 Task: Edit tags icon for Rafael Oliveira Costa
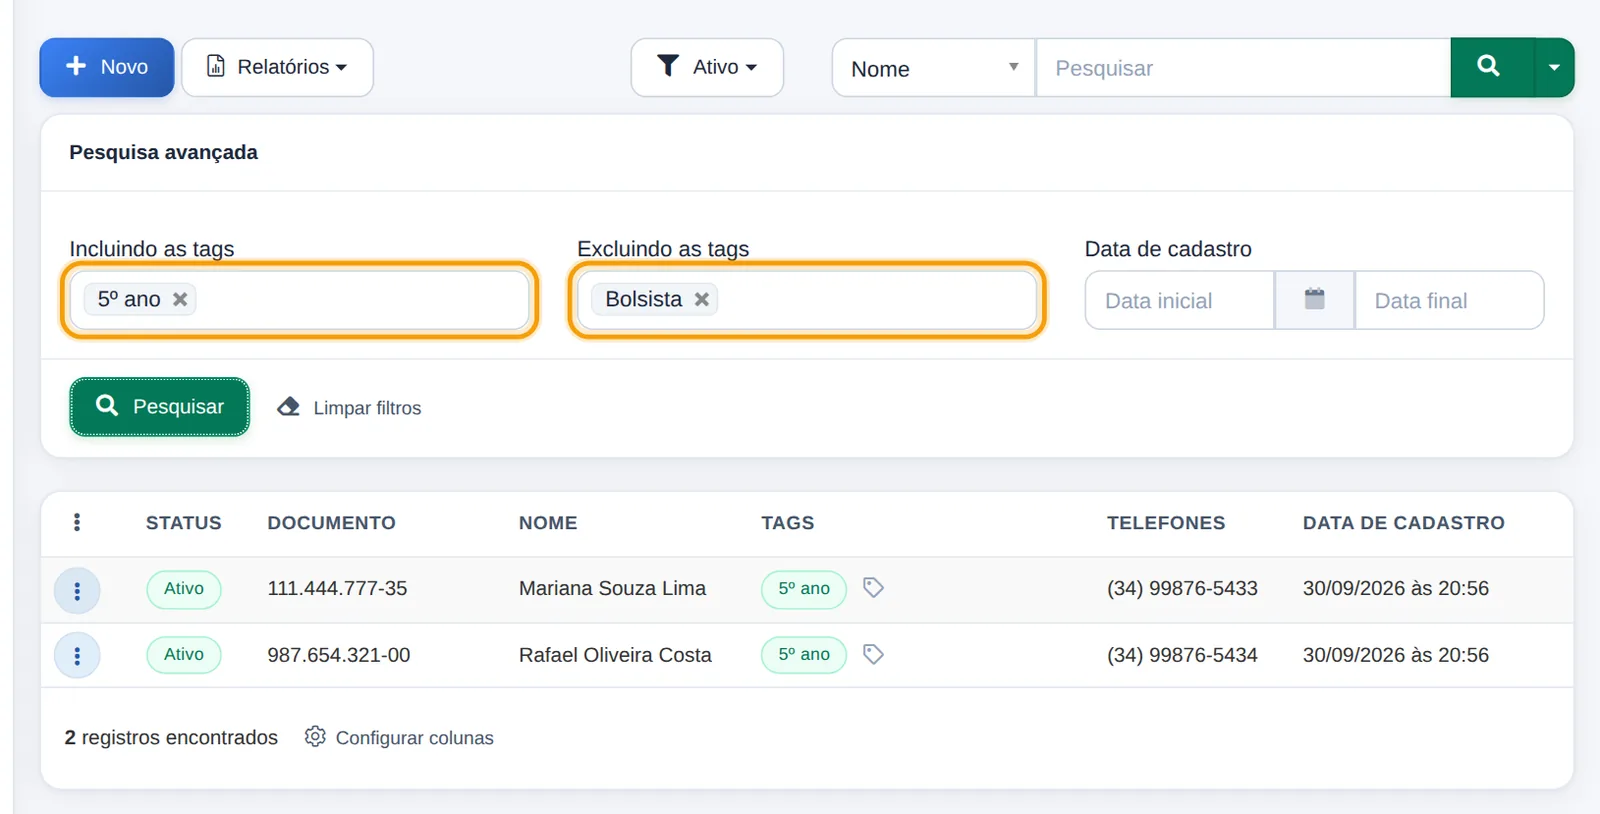873,654
